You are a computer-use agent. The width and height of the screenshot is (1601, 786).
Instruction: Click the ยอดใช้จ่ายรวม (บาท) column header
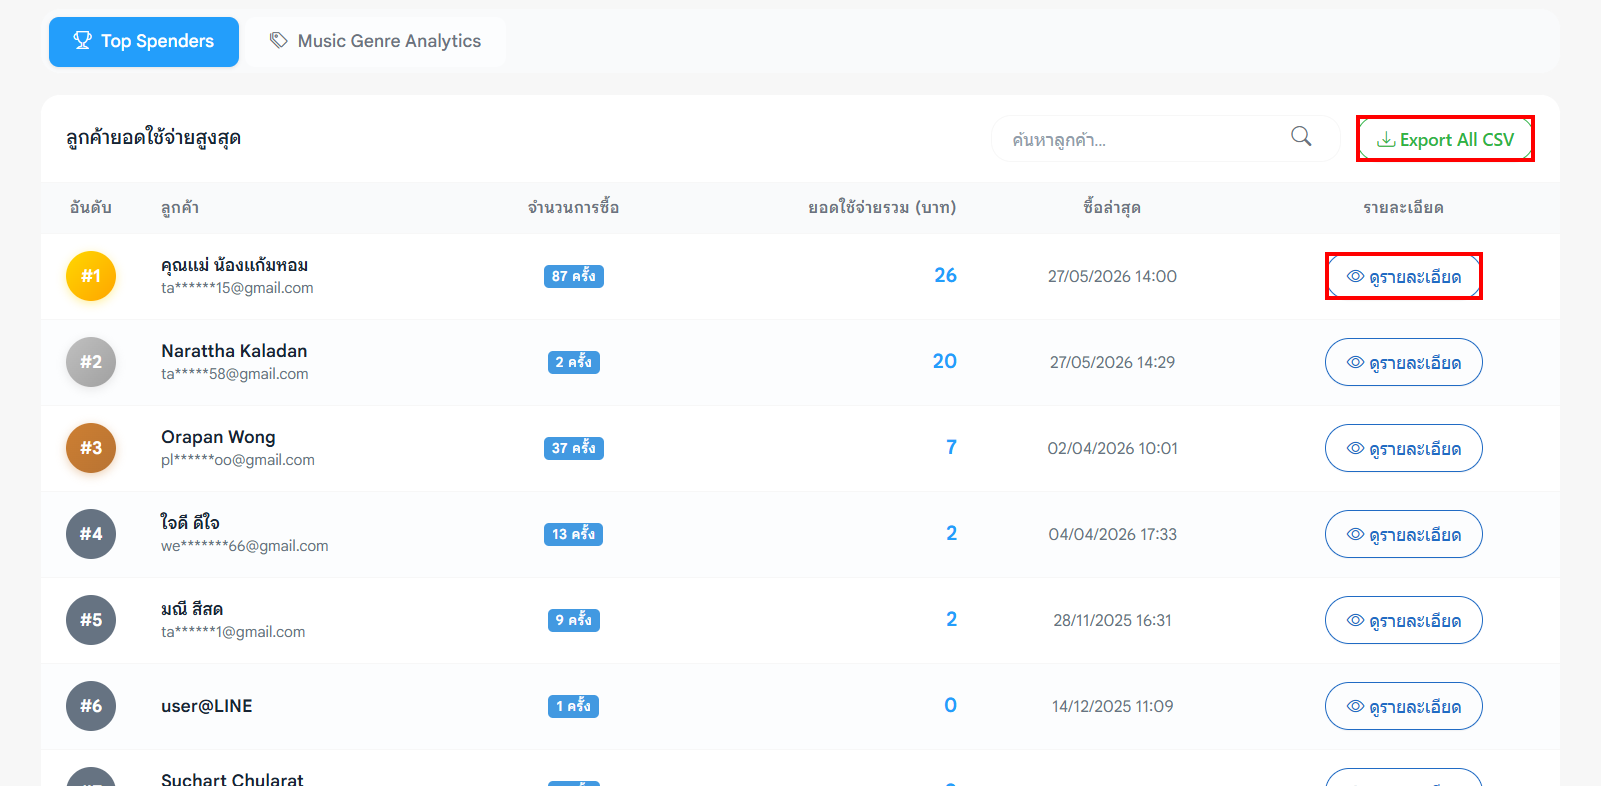(x=882, y=208)
